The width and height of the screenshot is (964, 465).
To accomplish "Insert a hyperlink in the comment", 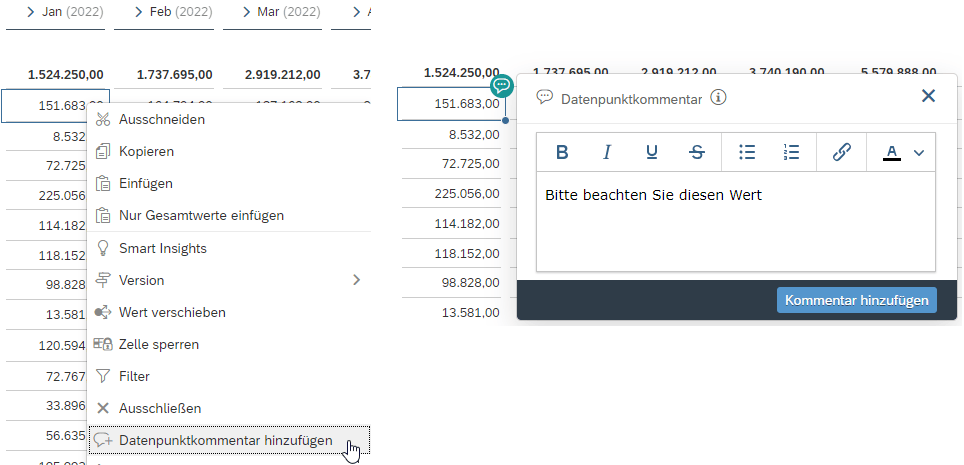I will click(841, 152).
